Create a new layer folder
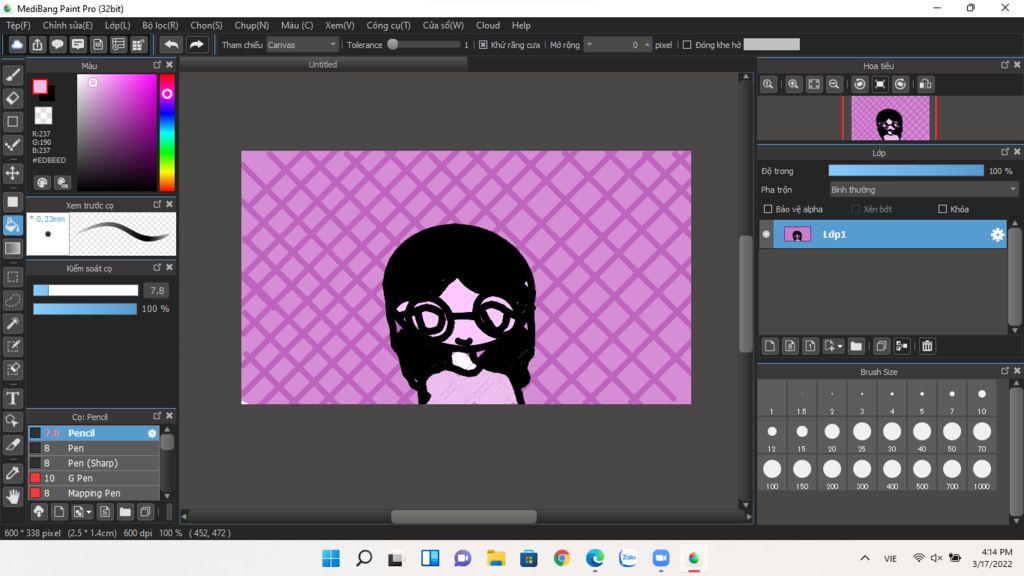 pyautogui.click(x=856, y=346)
